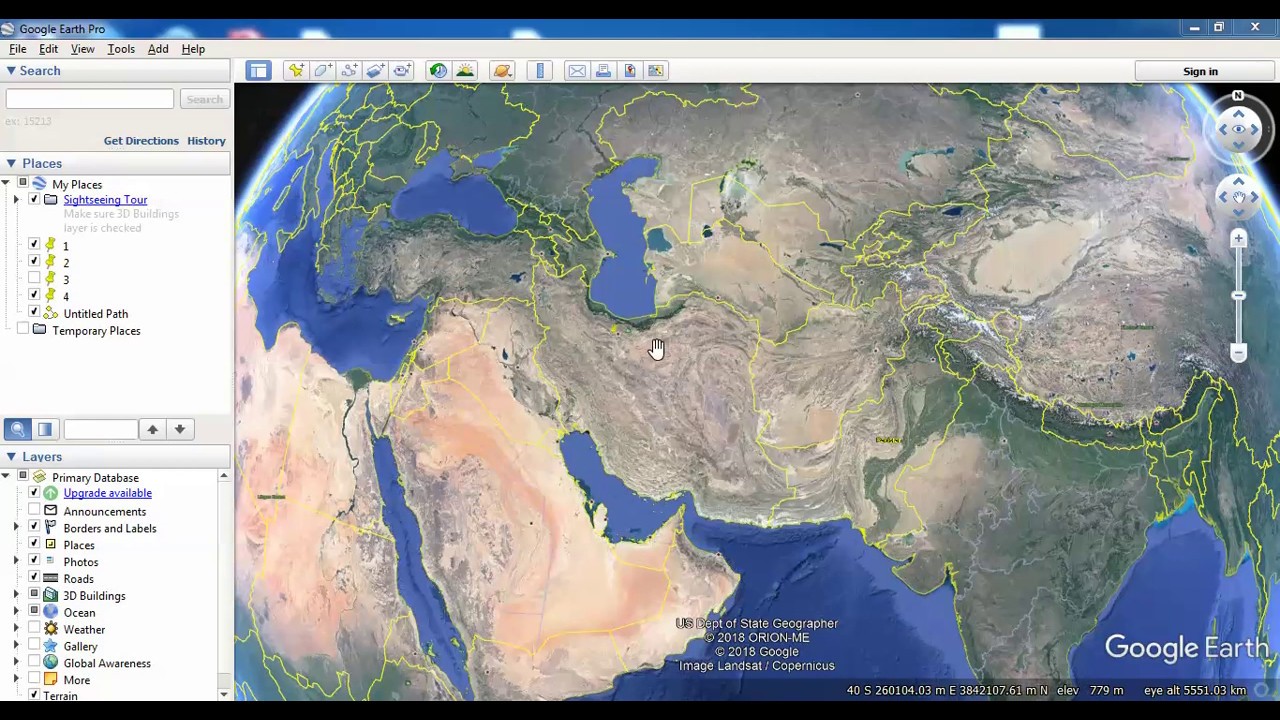Image resolution: width=1280 pixels, height=720 pixels.
Task: Collapse the Search panel
Action: (x=10, y=70)
